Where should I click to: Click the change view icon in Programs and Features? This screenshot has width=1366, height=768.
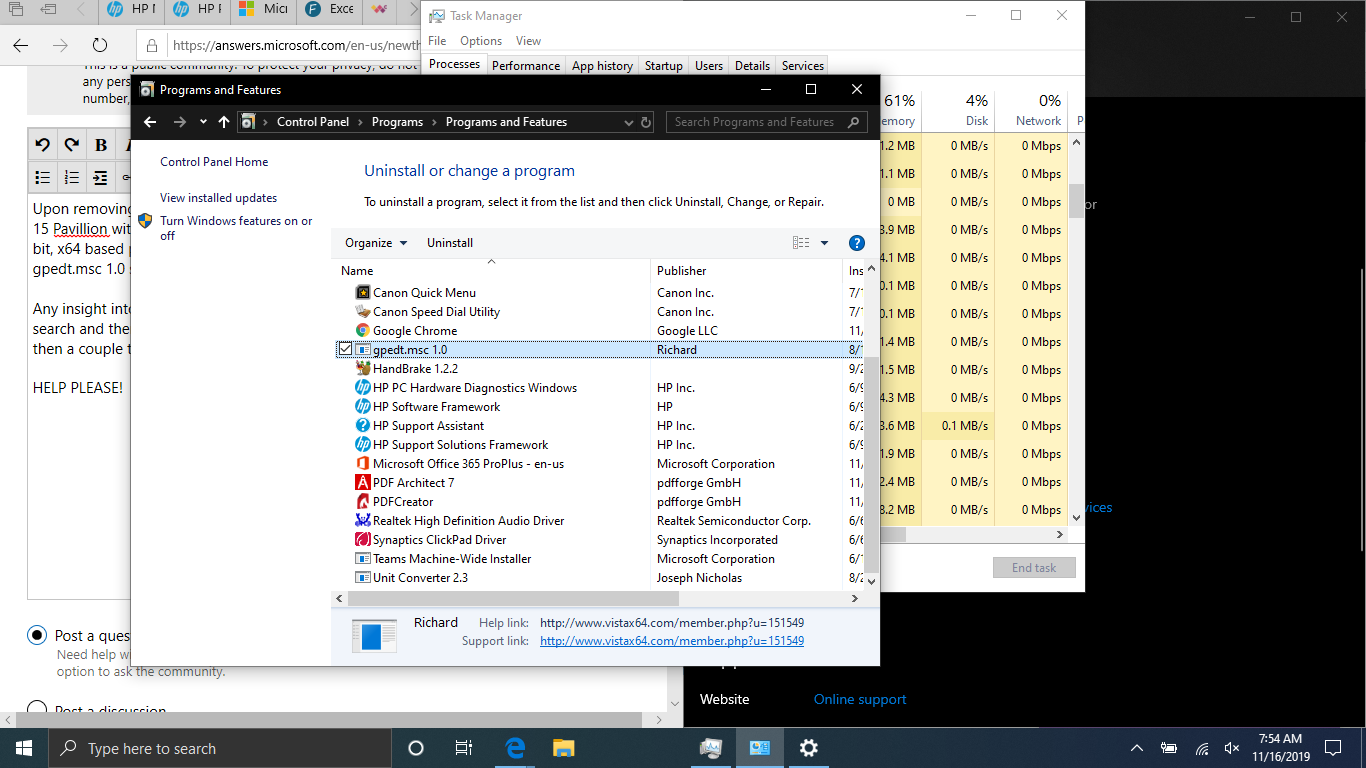799,243
